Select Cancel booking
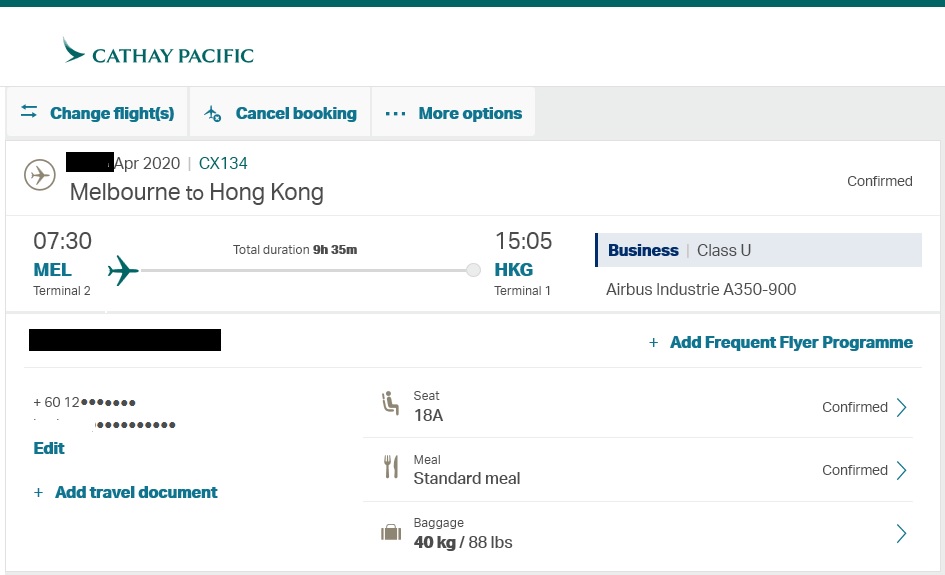This screenshot has height=575, width=945. click(x=296, y=113)
